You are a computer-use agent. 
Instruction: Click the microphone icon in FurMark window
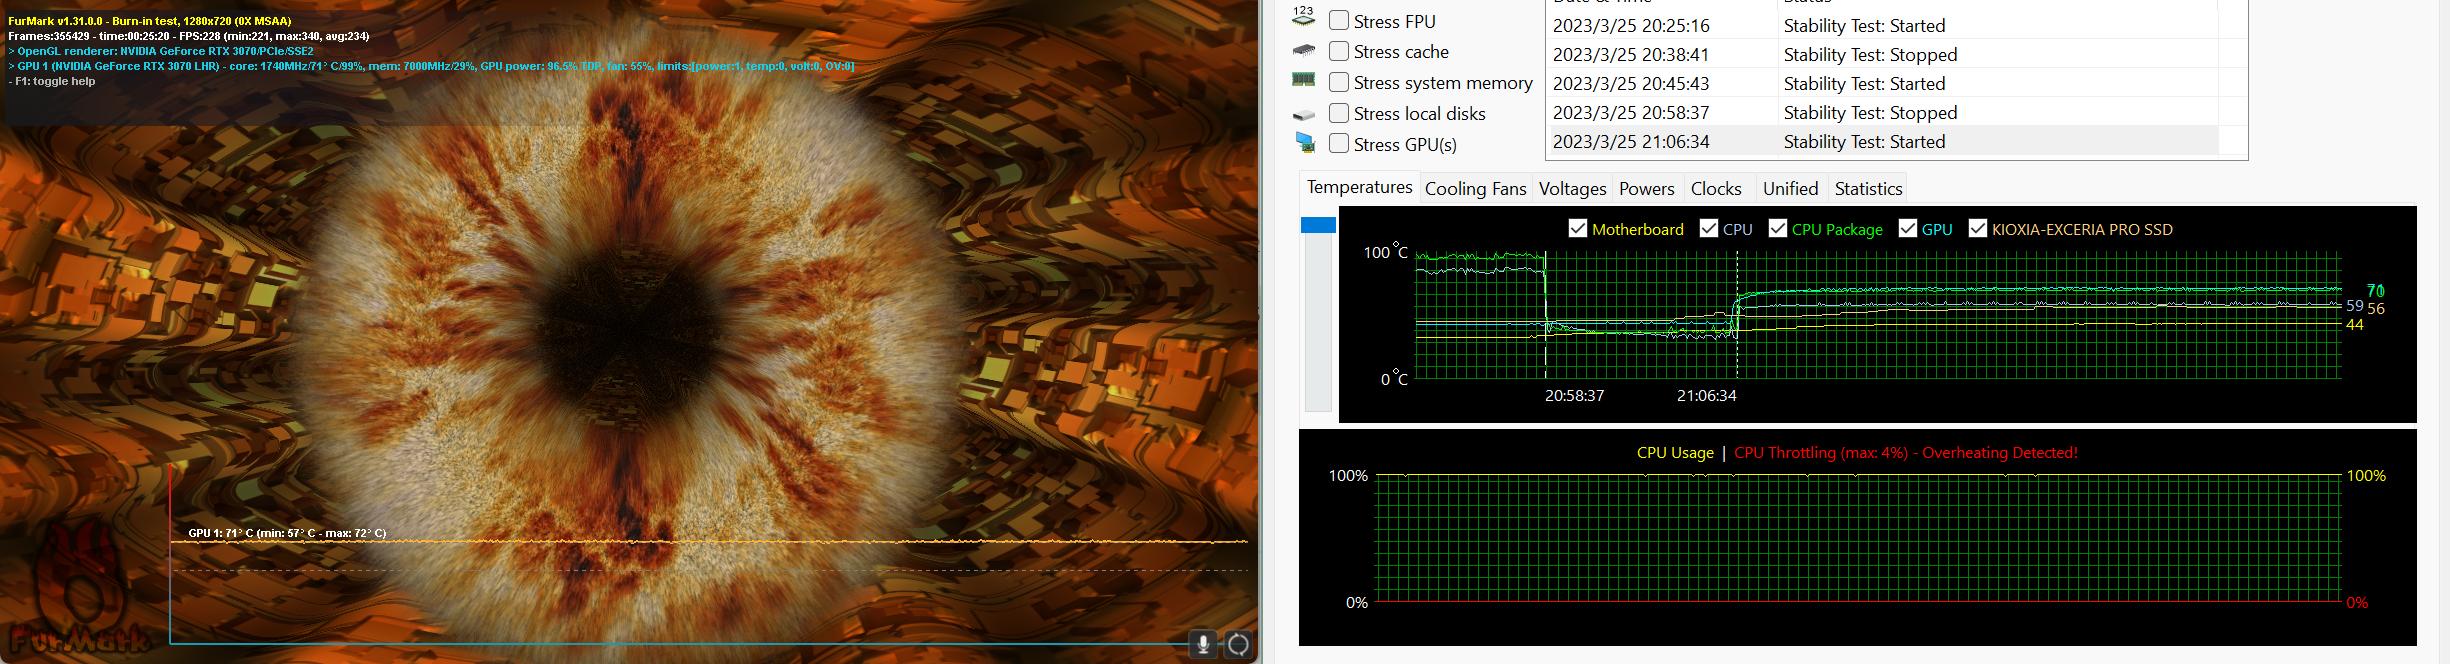pos(1203,645)
